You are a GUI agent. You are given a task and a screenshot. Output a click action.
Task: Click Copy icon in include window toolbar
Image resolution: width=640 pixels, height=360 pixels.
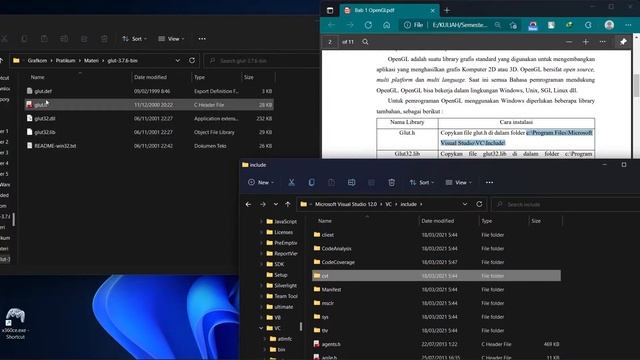pyautogui.click(x=311, y=182)
